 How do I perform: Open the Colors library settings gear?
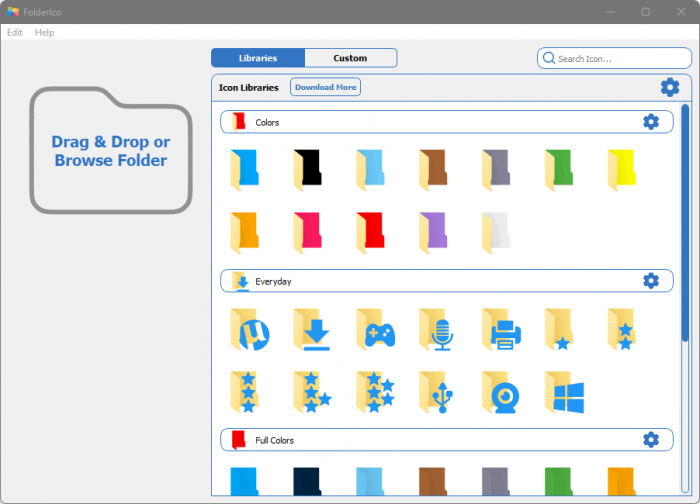(651, 122)
